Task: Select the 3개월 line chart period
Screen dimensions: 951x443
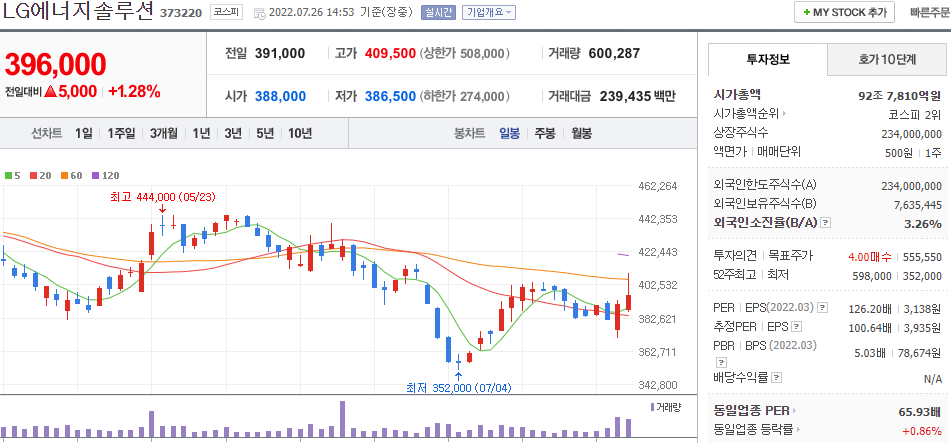Action: [164, 134]
